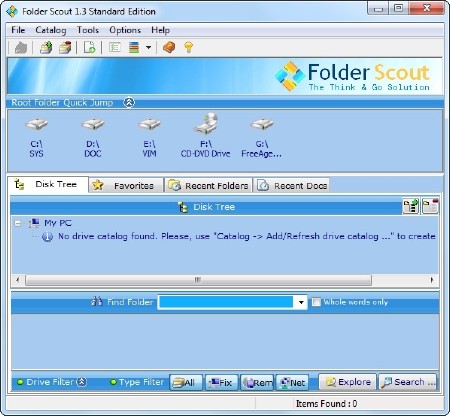This screenshot has height=416, width=450.
Task: Click the horizontal scrollbar thumb
Action: coord(198,280)
